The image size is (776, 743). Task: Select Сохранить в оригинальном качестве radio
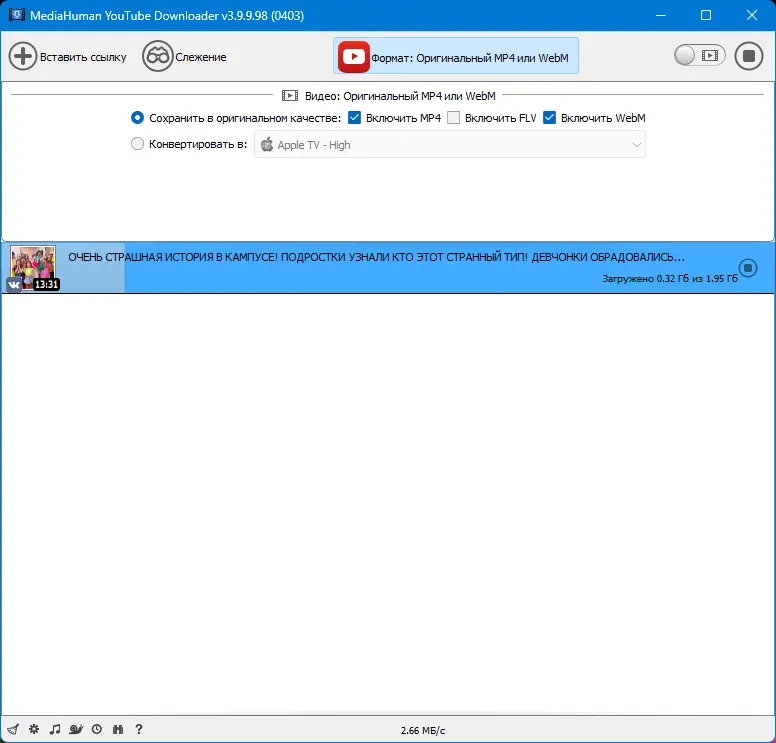point(137,118)
